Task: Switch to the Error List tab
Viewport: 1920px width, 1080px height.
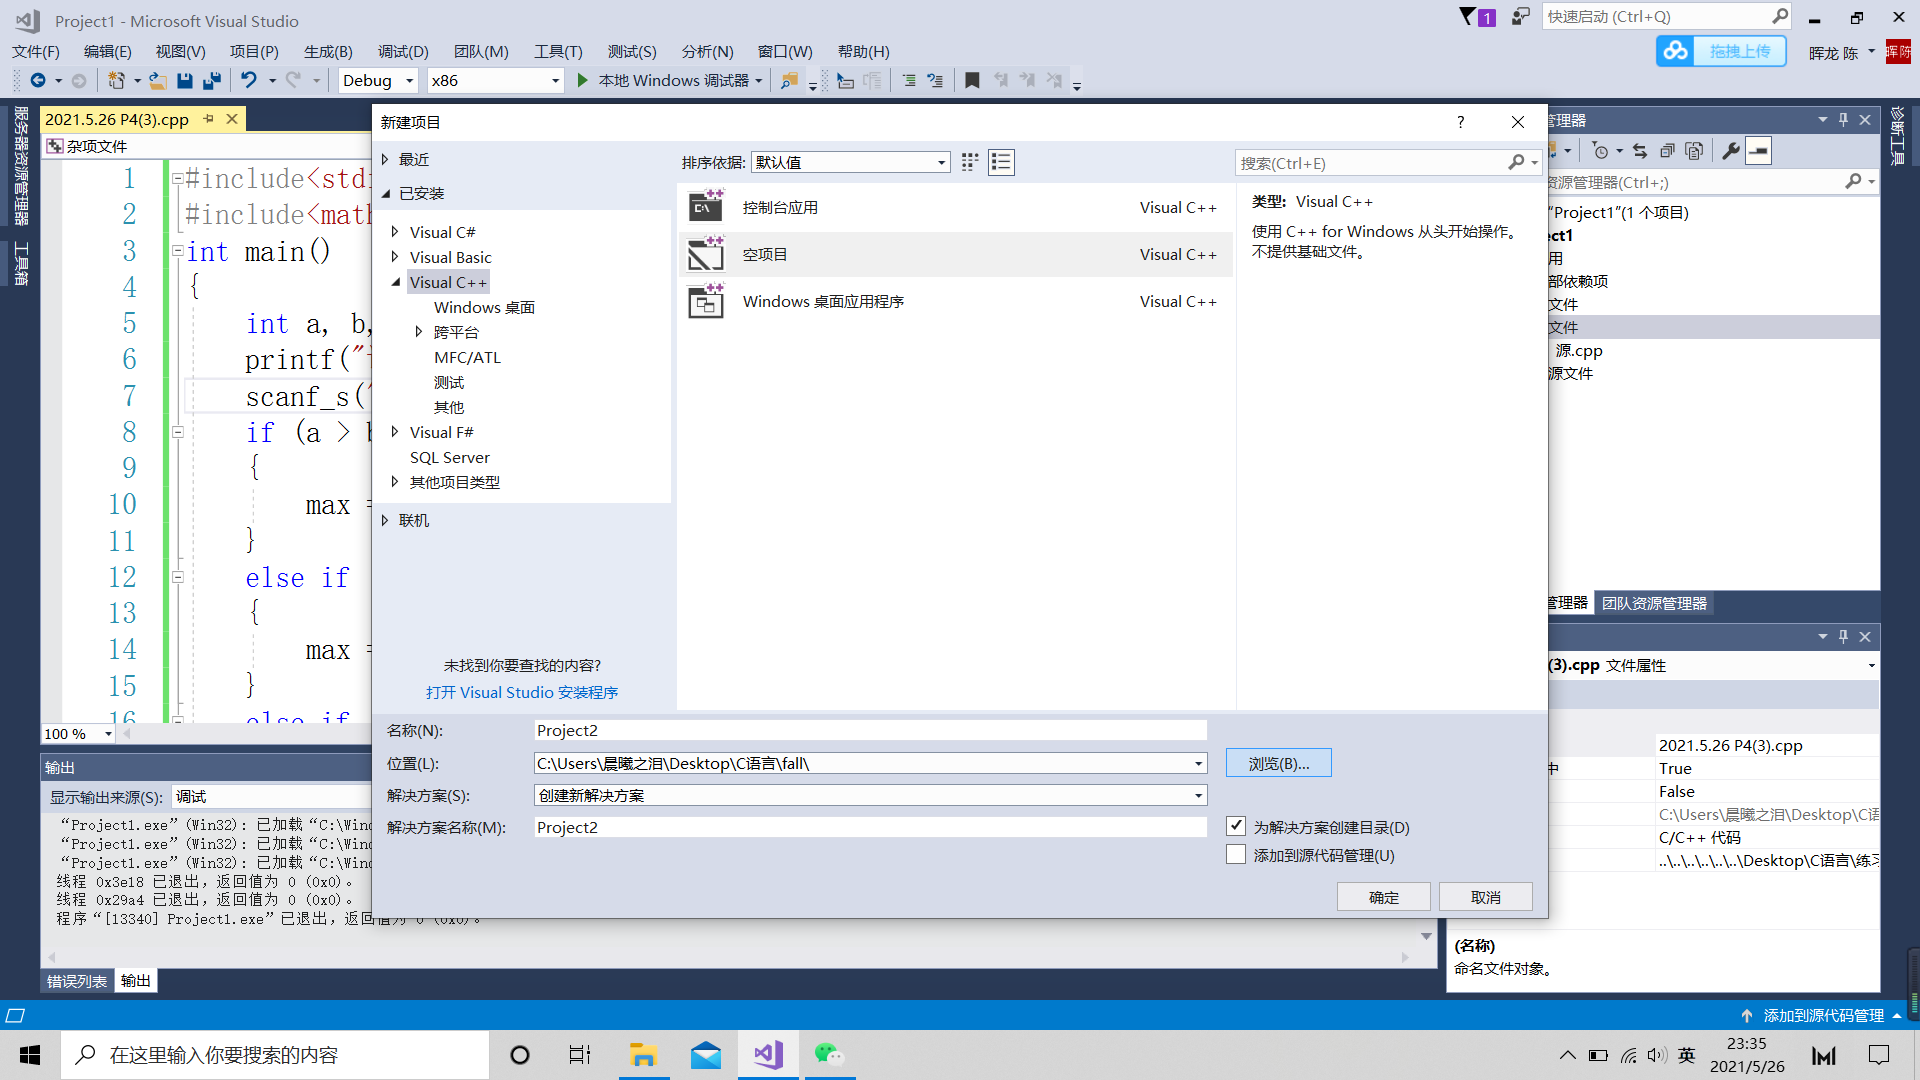Action: [x=77, y=981]
